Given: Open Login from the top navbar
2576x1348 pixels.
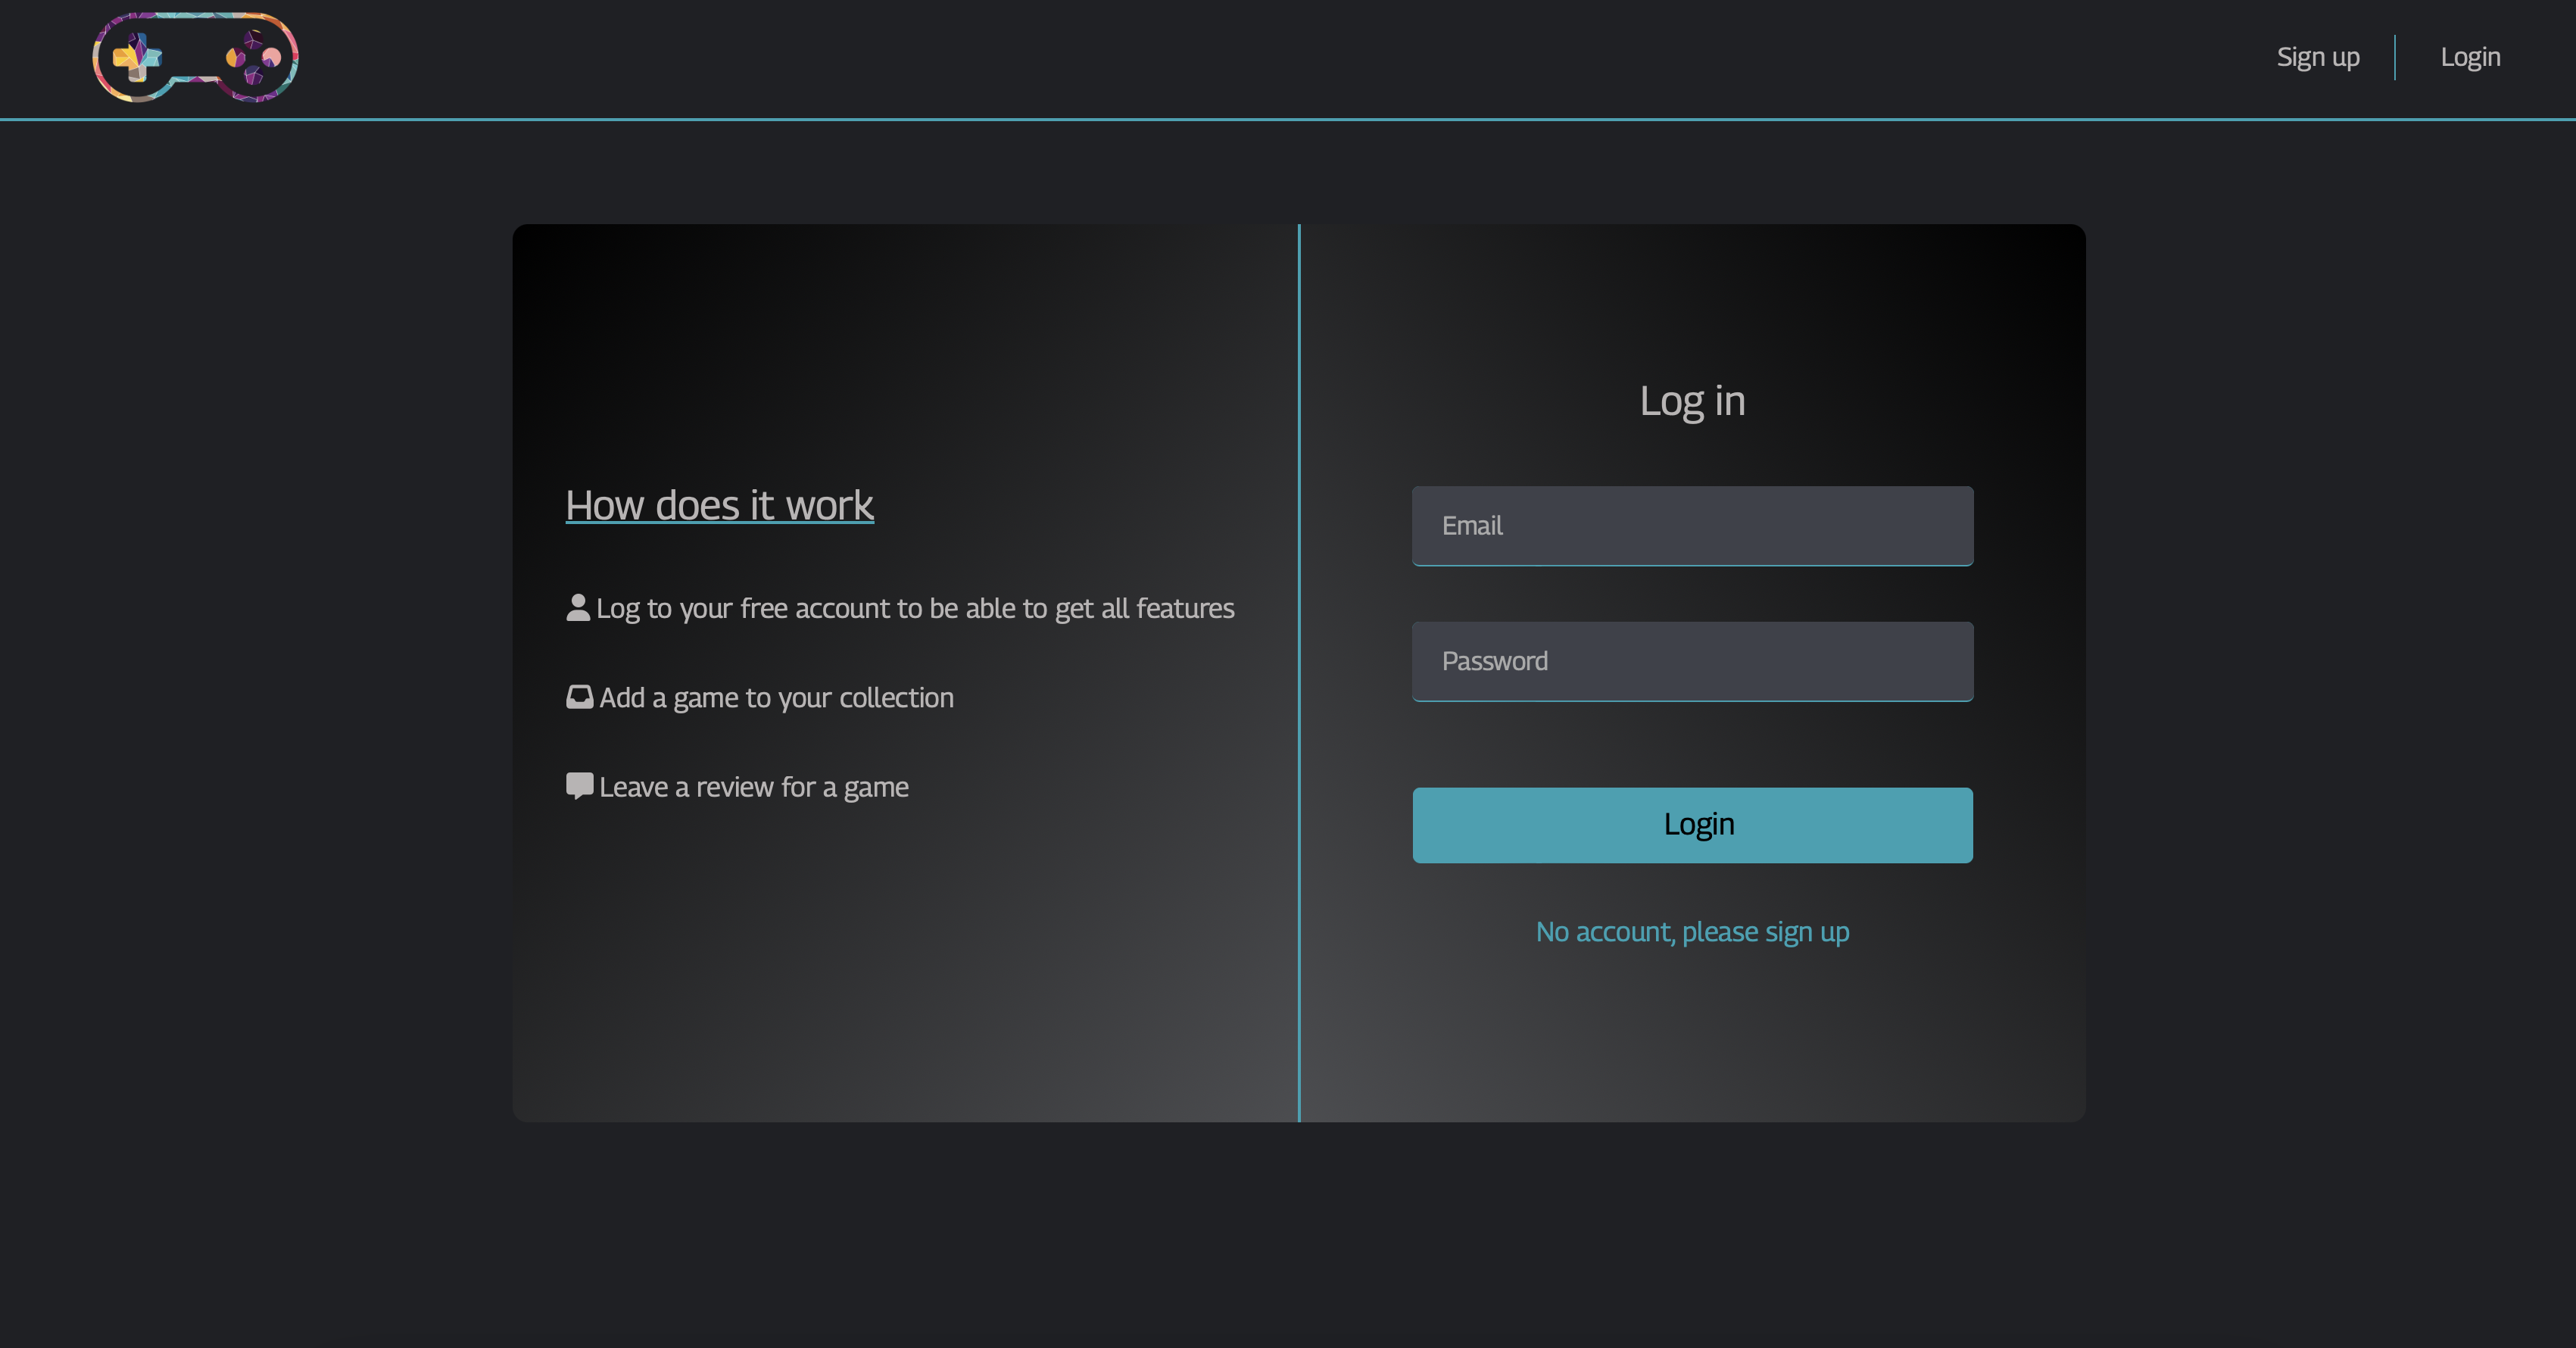Looking at the screenshot, I should pyautogui.click(x=2470, y=57).
